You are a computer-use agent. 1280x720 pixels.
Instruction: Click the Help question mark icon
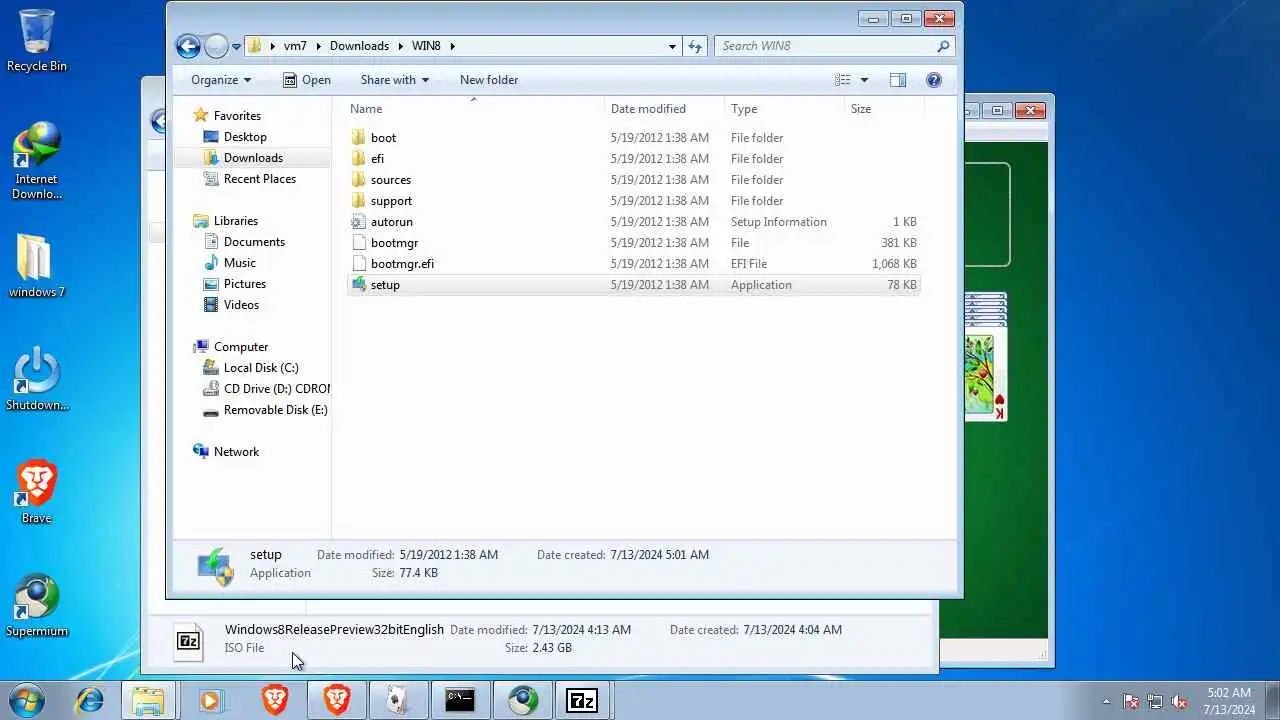[934, 80]
